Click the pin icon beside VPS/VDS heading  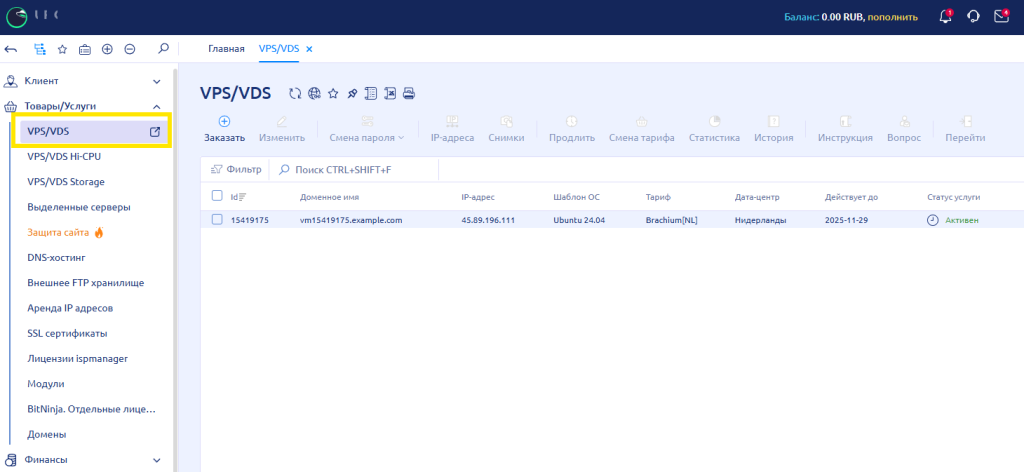(352, 94)
